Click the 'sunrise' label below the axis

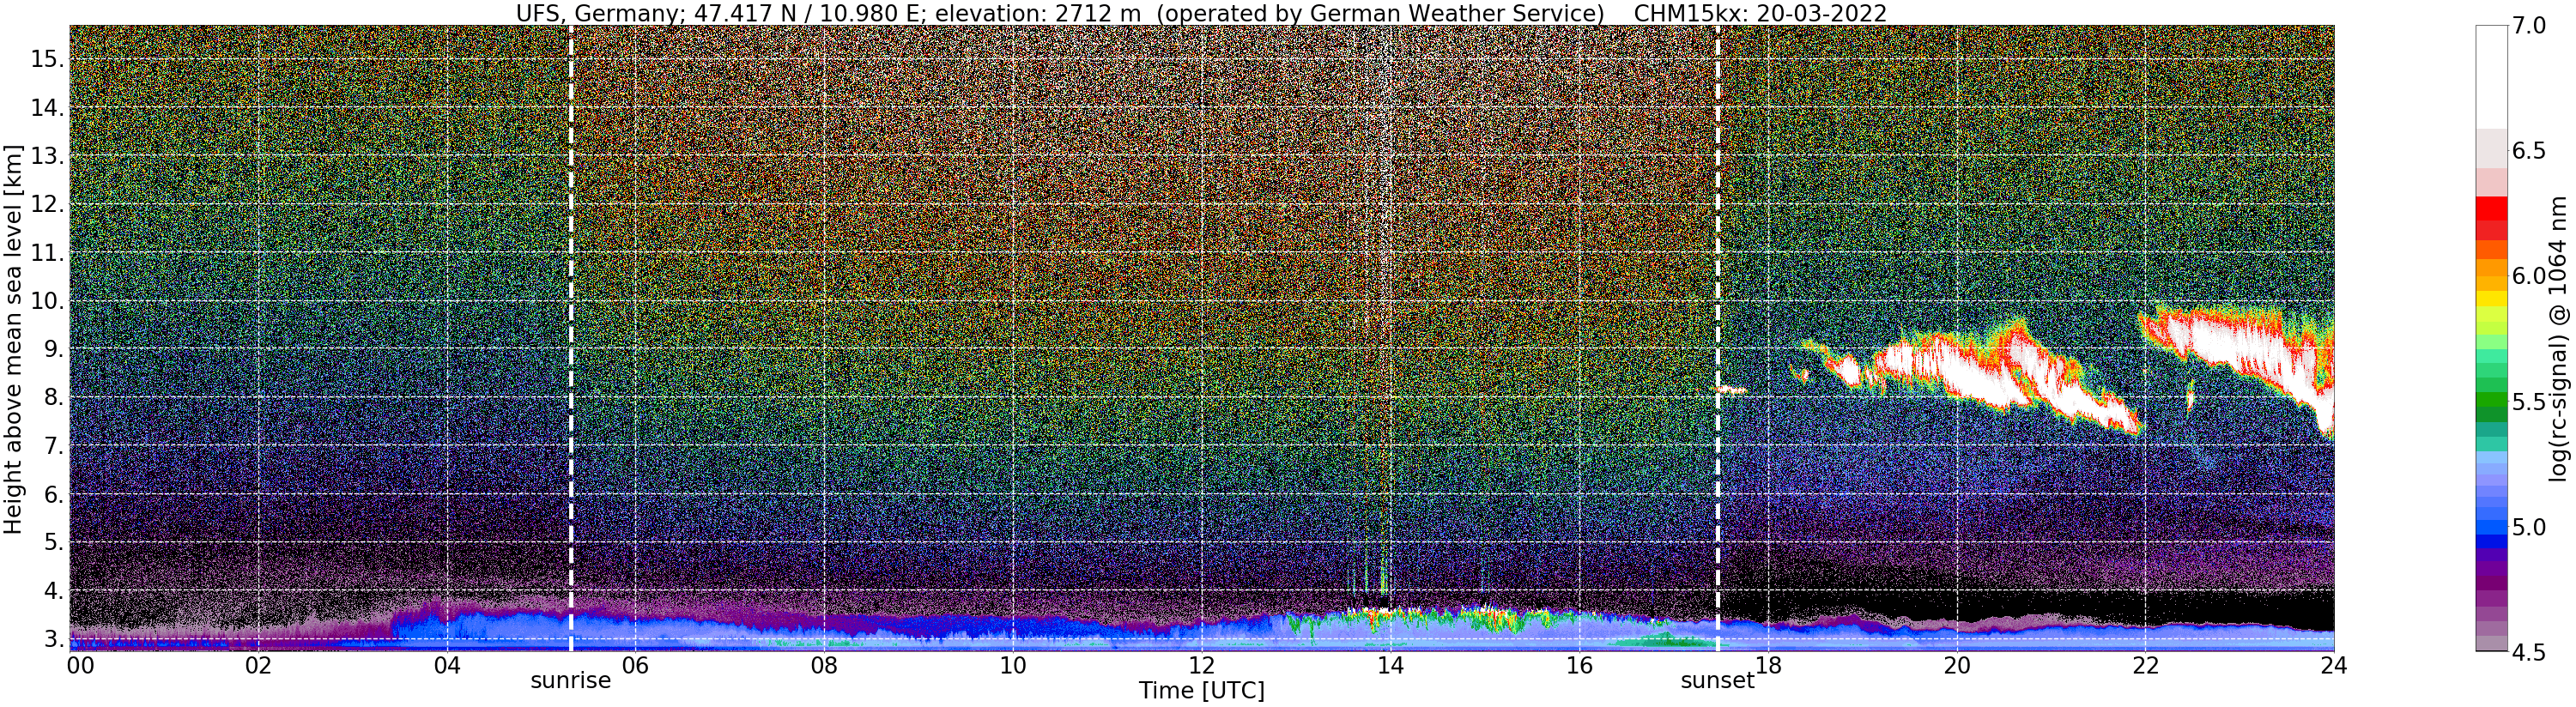coord(570,681)
